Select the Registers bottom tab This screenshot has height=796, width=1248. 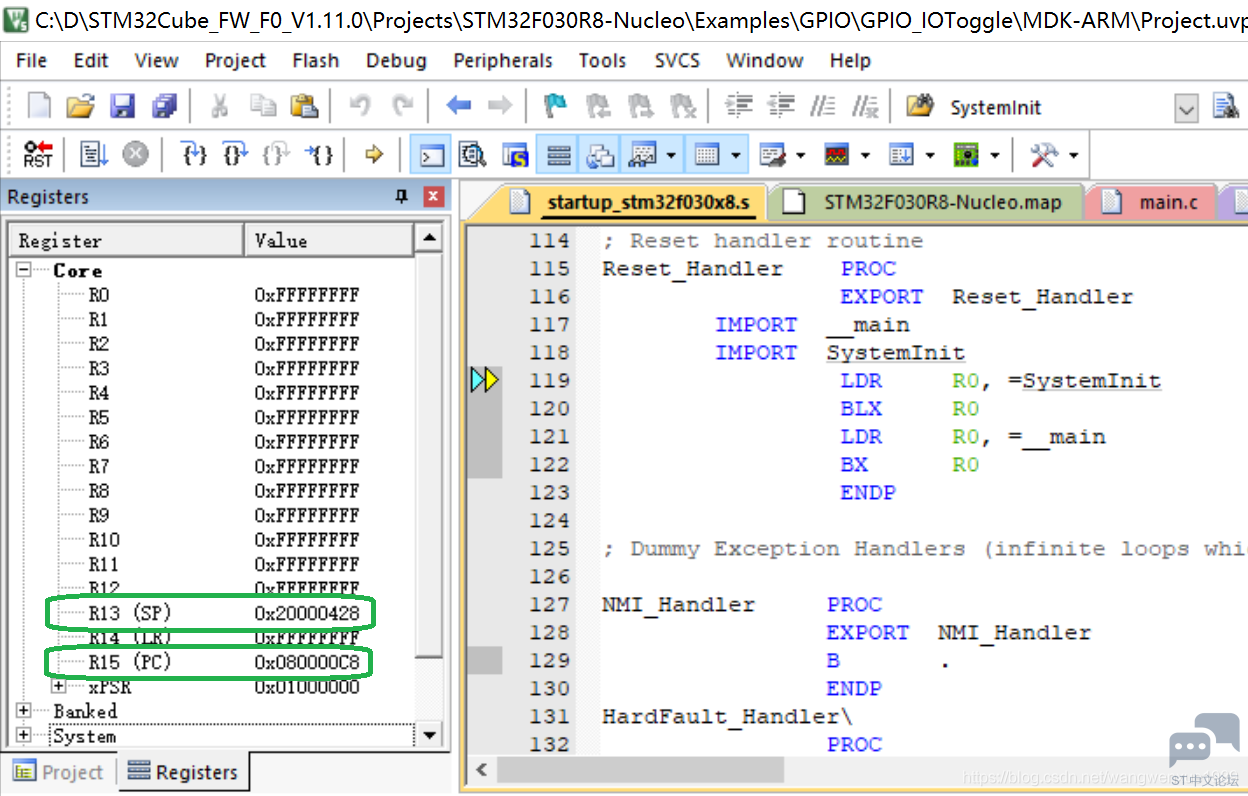click(x=183, y=772)
